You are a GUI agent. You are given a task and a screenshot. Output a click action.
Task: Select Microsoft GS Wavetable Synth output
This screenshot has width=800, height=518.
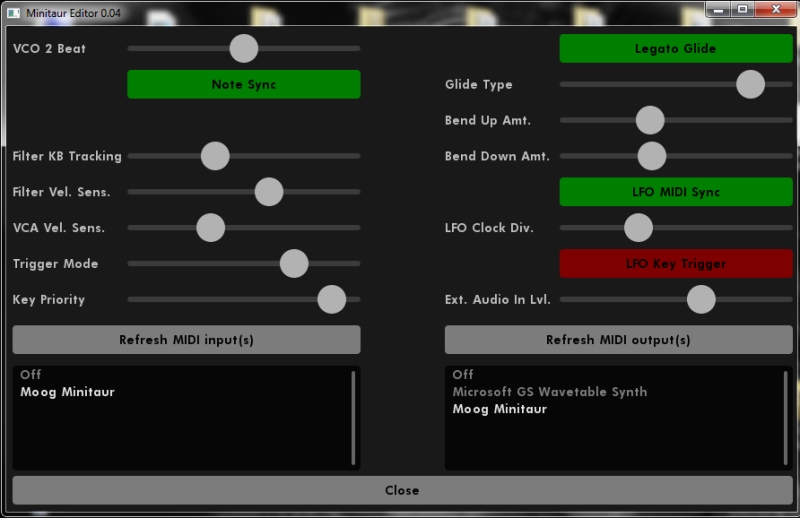pos(549,392)
